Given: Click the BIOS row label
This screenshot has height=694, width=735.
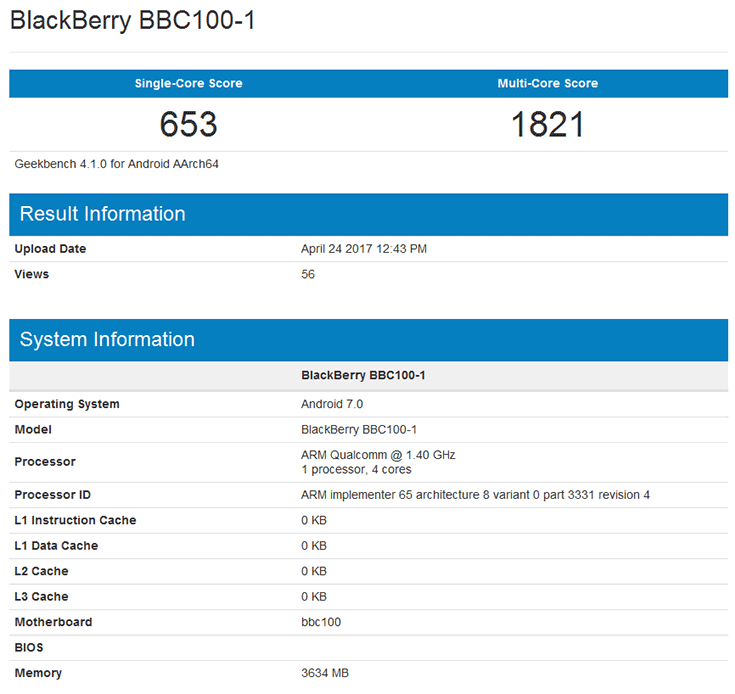Looking at the screenshot, I should tap(29, 648).
